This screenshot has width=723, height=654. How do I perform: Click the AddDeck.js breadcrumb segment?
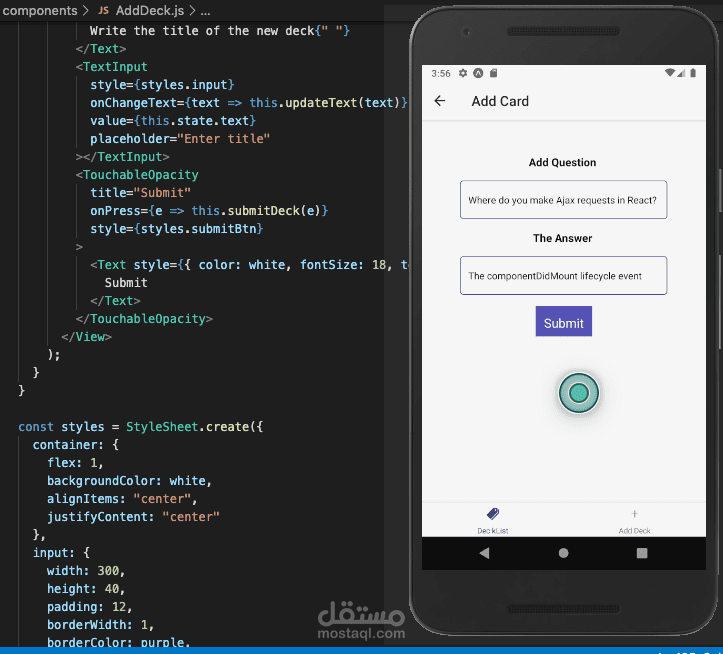click(150, 10)
